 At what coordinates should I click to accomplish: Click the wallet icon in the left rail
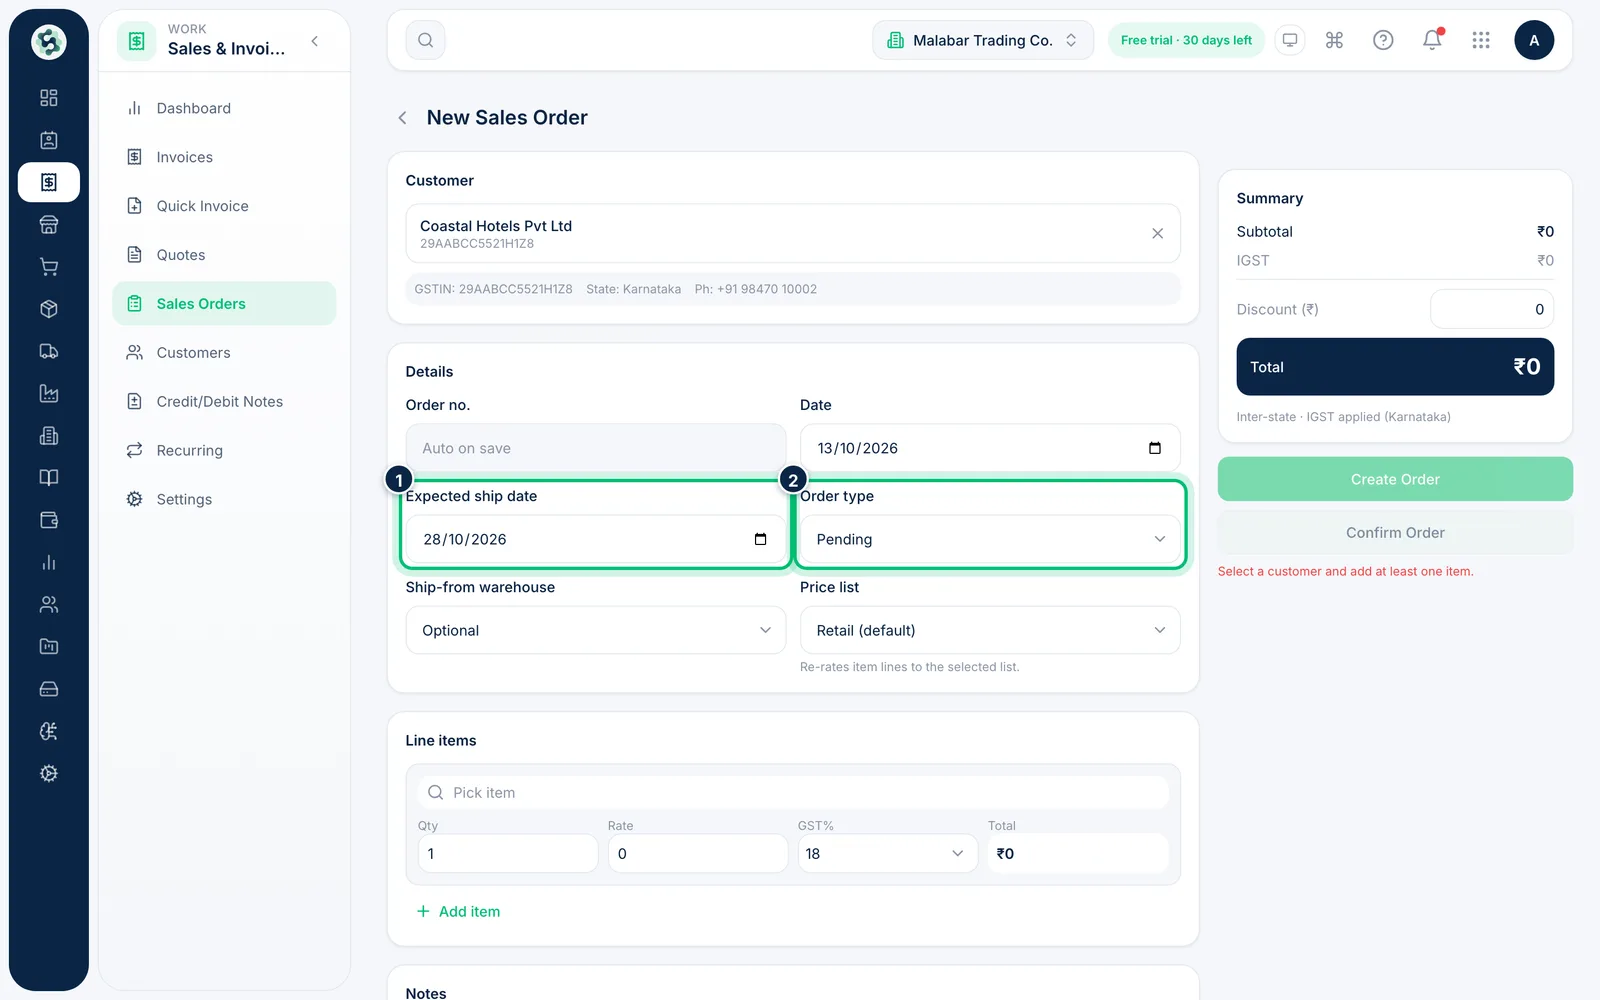[x=49, y=520]
